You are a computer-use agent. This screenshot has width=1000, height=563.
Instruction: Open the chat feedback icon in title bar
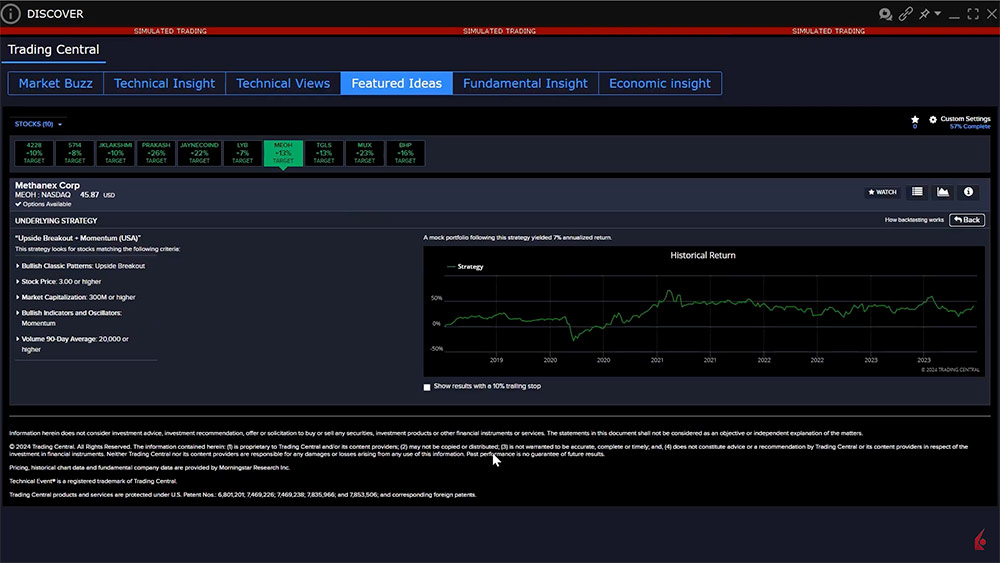(885, 14)
